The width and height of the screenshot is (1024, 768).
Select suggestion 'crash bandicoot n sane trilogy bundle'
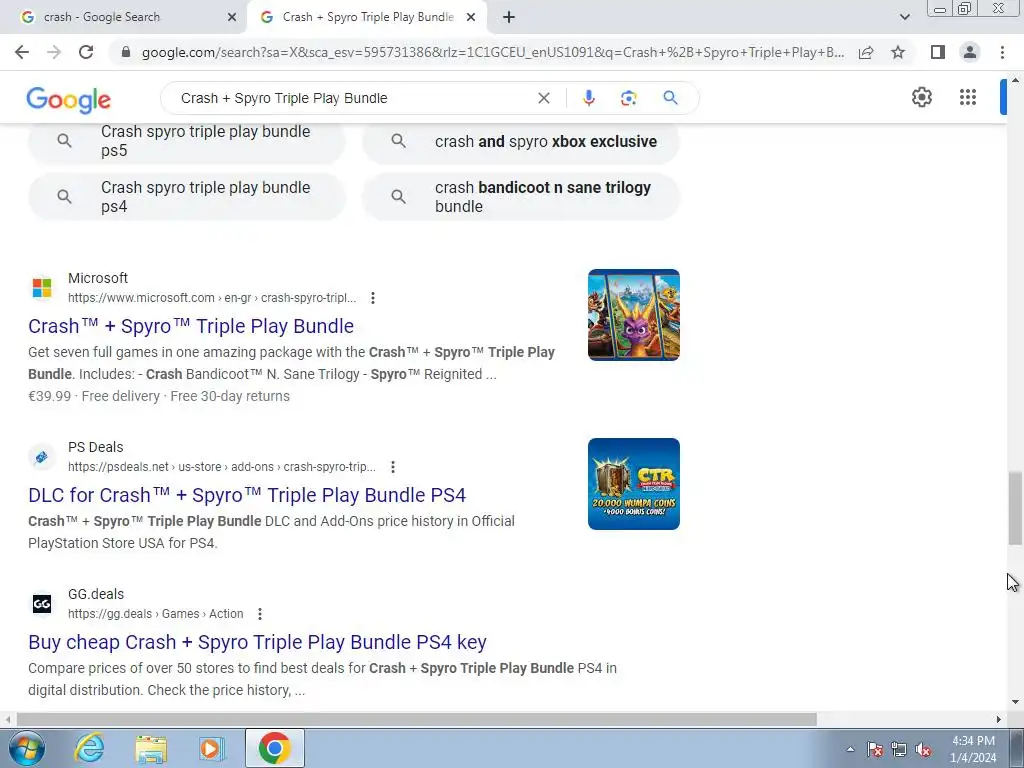pos(521,197)
